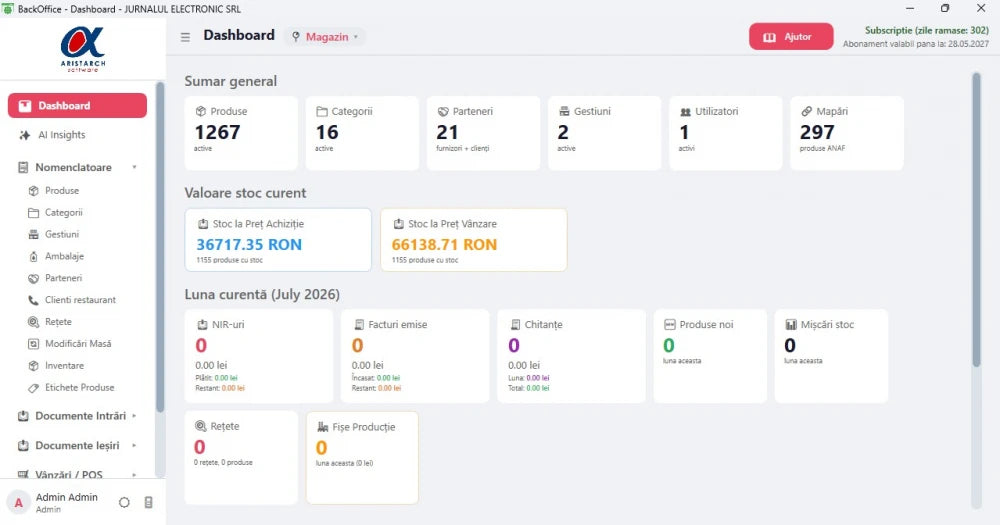Click the Produse noi card icon
Screen dimensions: 1000x525
coord(670,325)
